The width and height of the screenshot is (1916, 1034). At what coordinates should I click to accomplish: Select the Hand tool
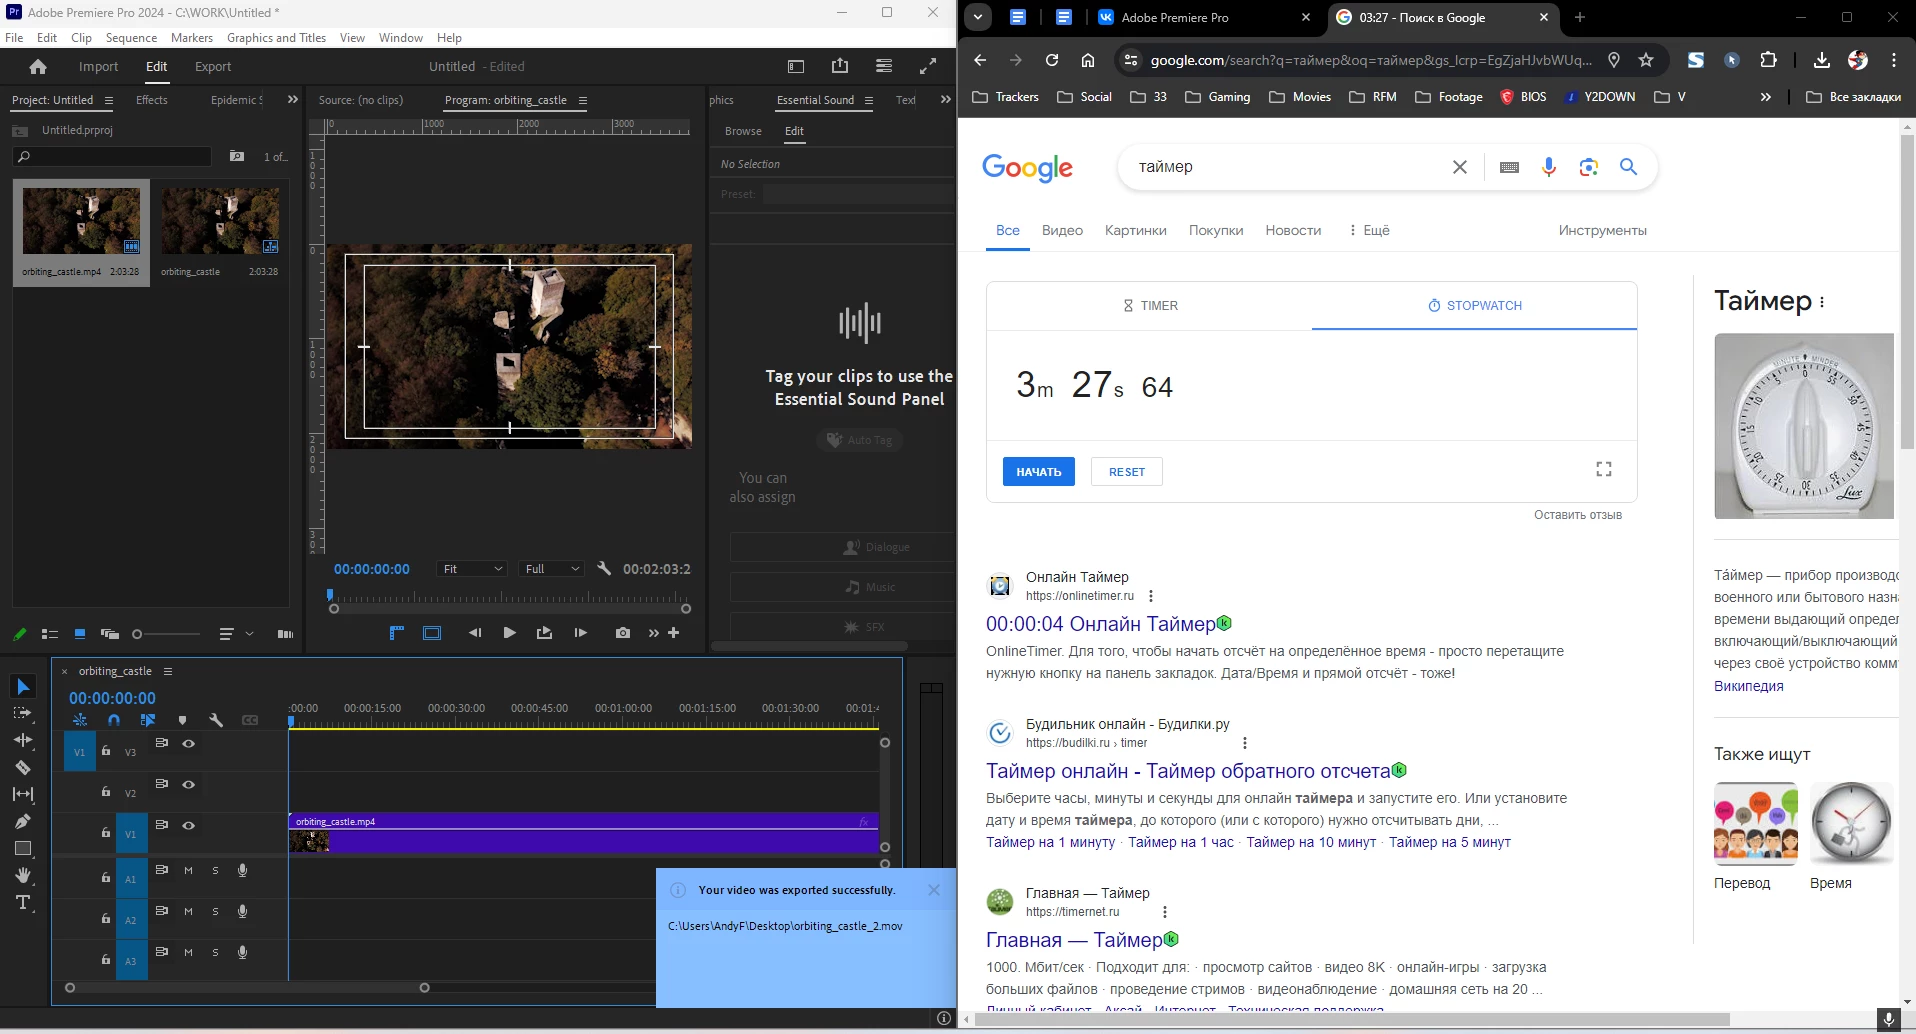(x=23, y=875)
